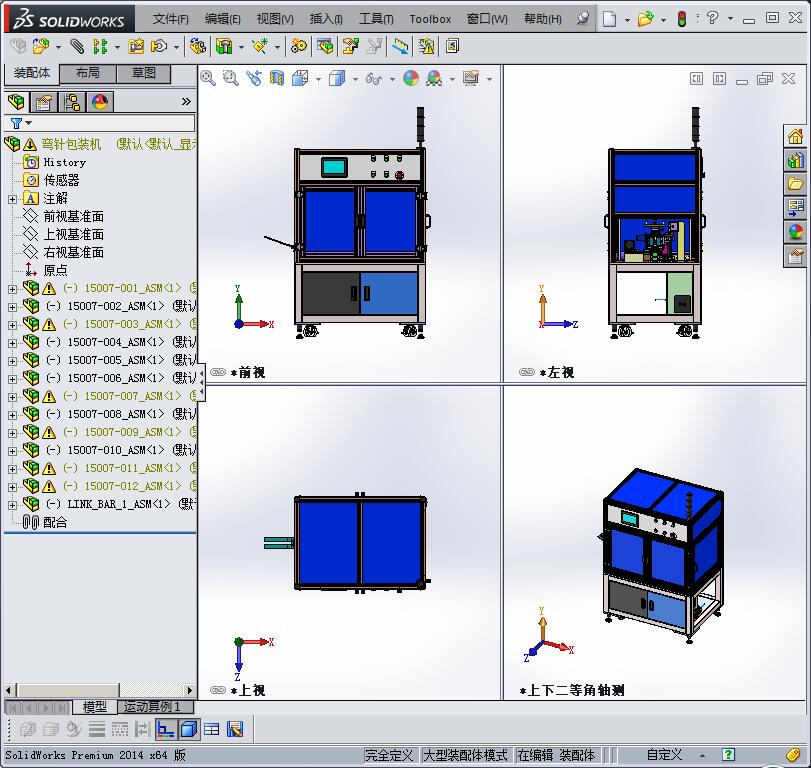Toggle the pressed 3D cube button in bottom toolbar
This screenshot has height=768, width=811.
[188, 730]
